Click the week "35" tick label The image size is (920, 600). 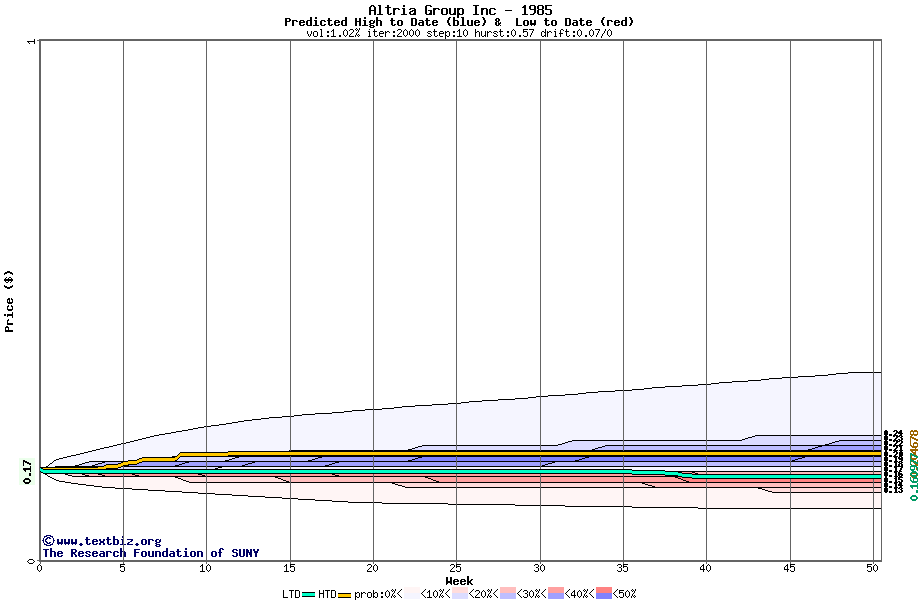coord(623,568)
